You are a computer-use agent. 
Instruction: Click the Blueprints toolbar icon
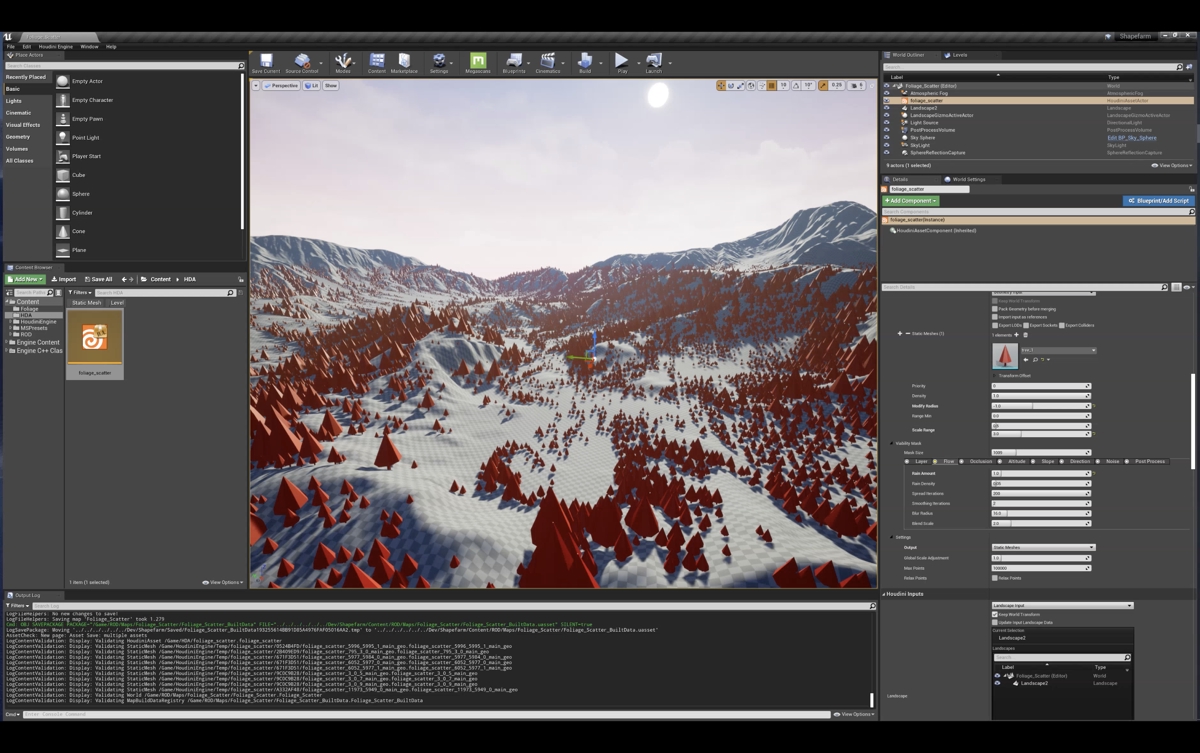coord(514,62)
